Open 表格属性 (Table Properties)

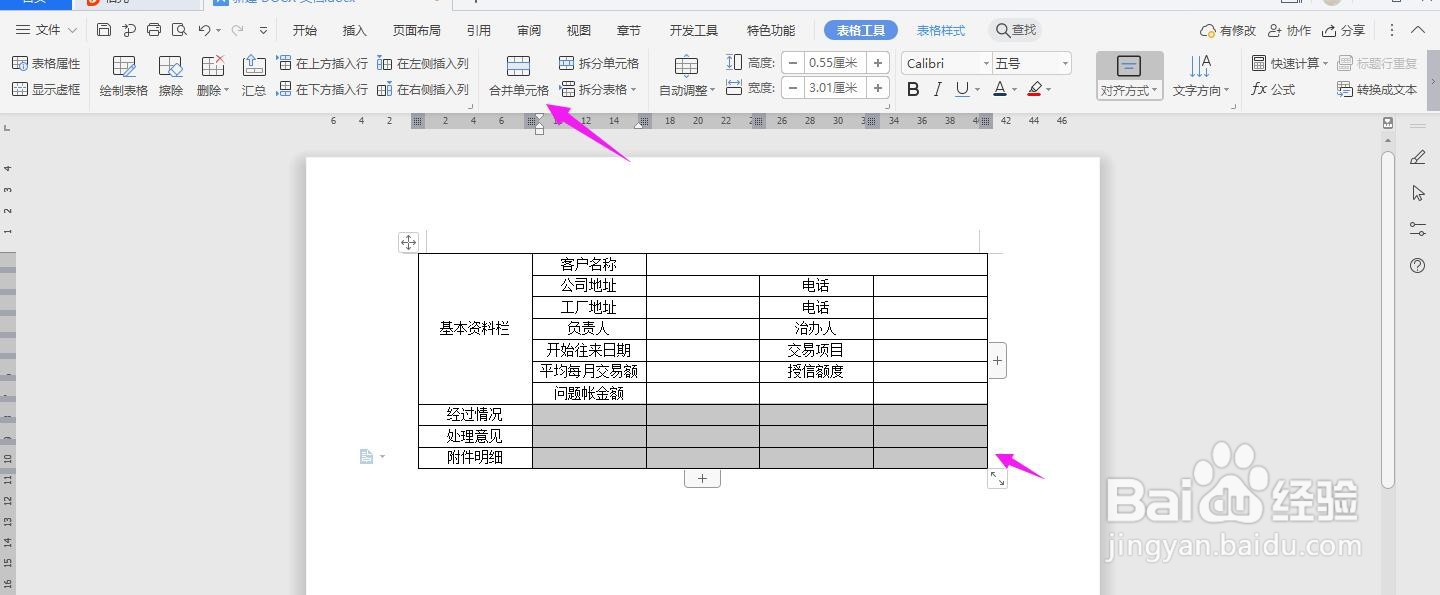tap(46, 62)
